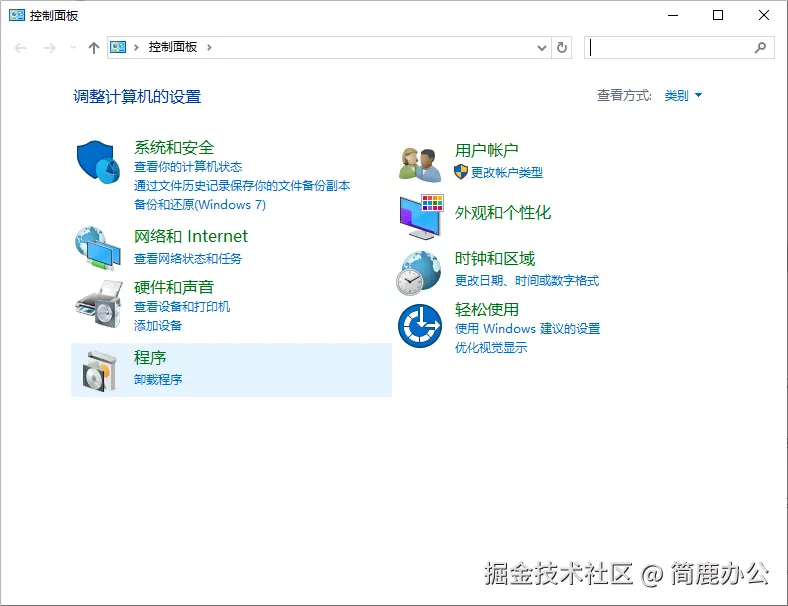Open the 类别 view mode dropdown

683,95
